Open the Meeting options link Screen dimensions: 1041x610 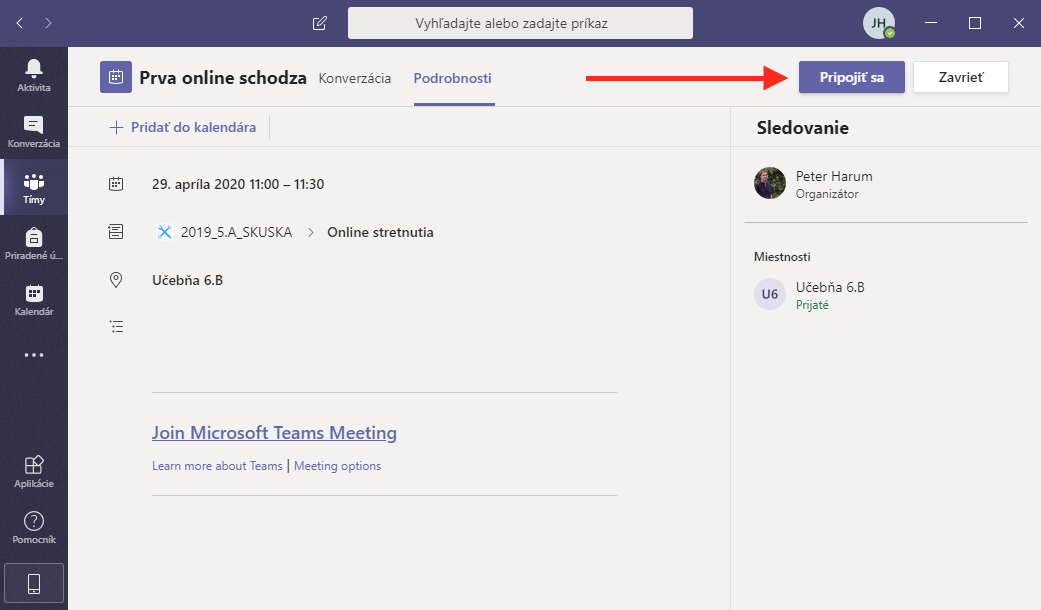pos(337,466)
